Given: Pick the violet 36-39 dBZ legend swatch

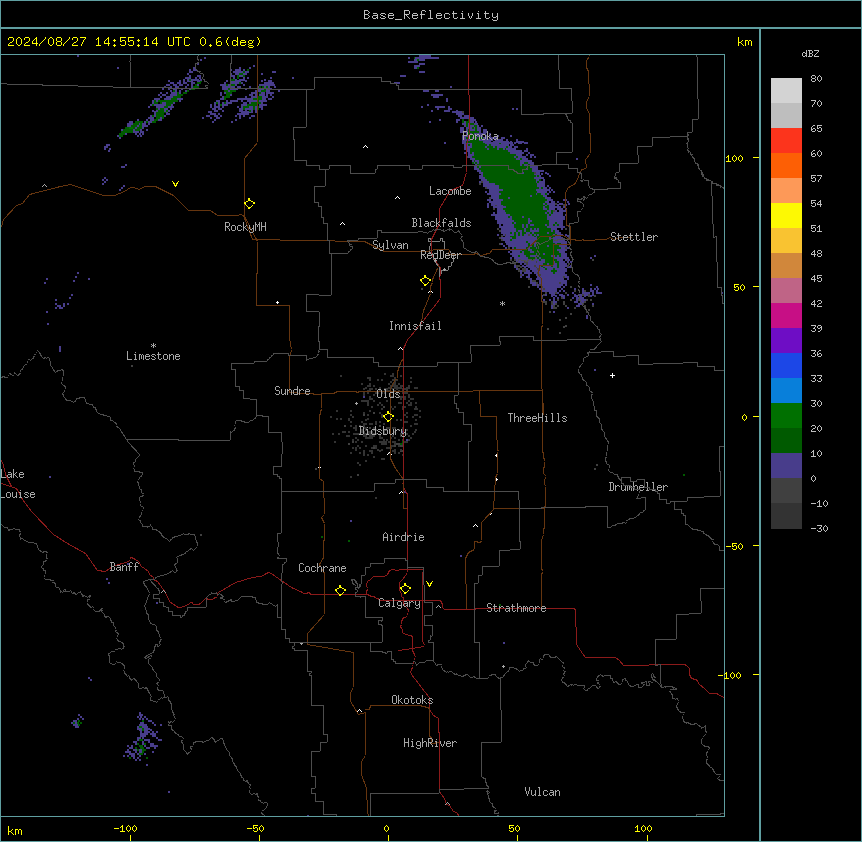Looking at the screenshot, I should coord(786,341).
